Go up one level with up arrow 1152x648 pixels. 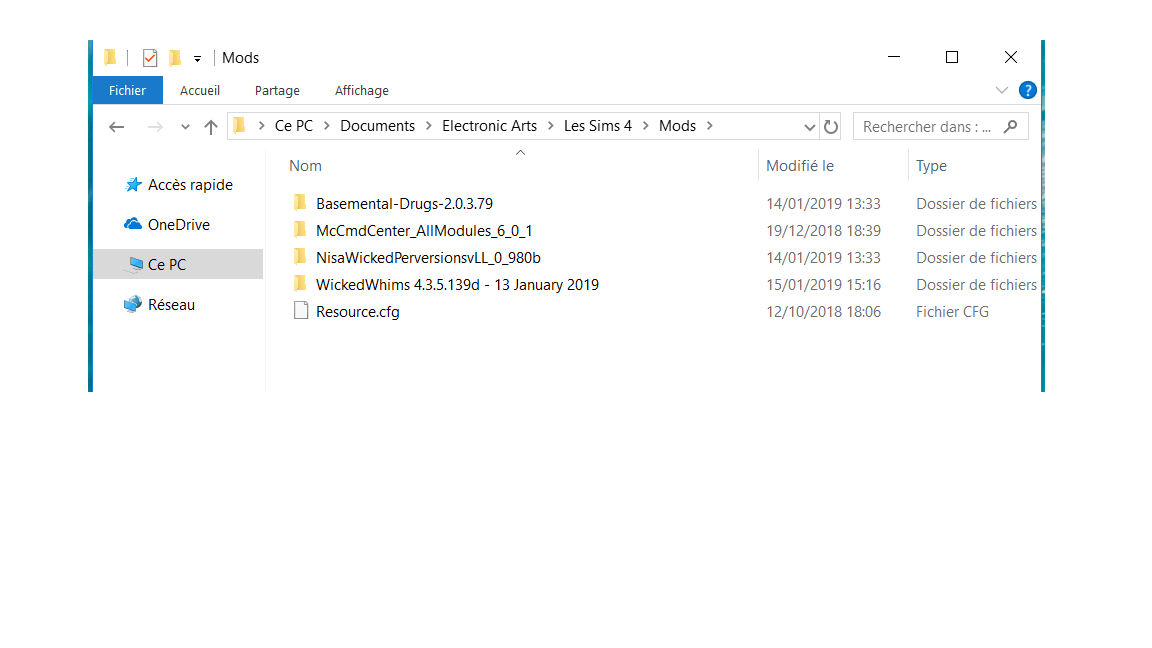click(x=211, y=127)
